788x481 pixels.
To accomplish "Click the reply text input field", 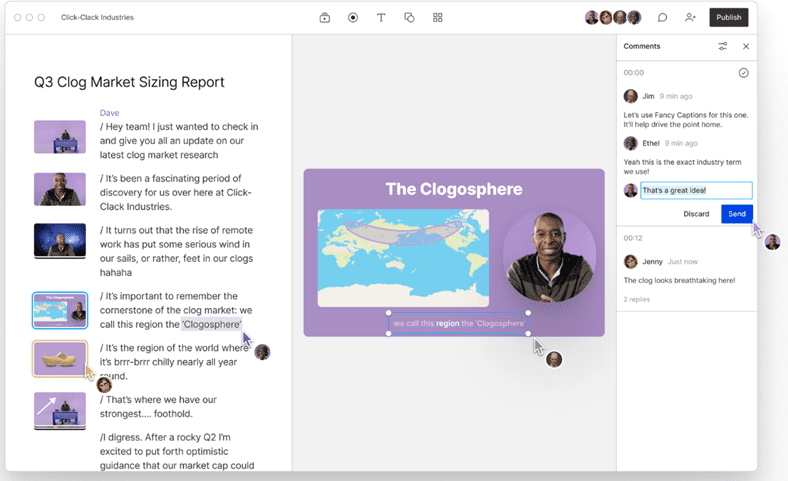I will (695, 190).
